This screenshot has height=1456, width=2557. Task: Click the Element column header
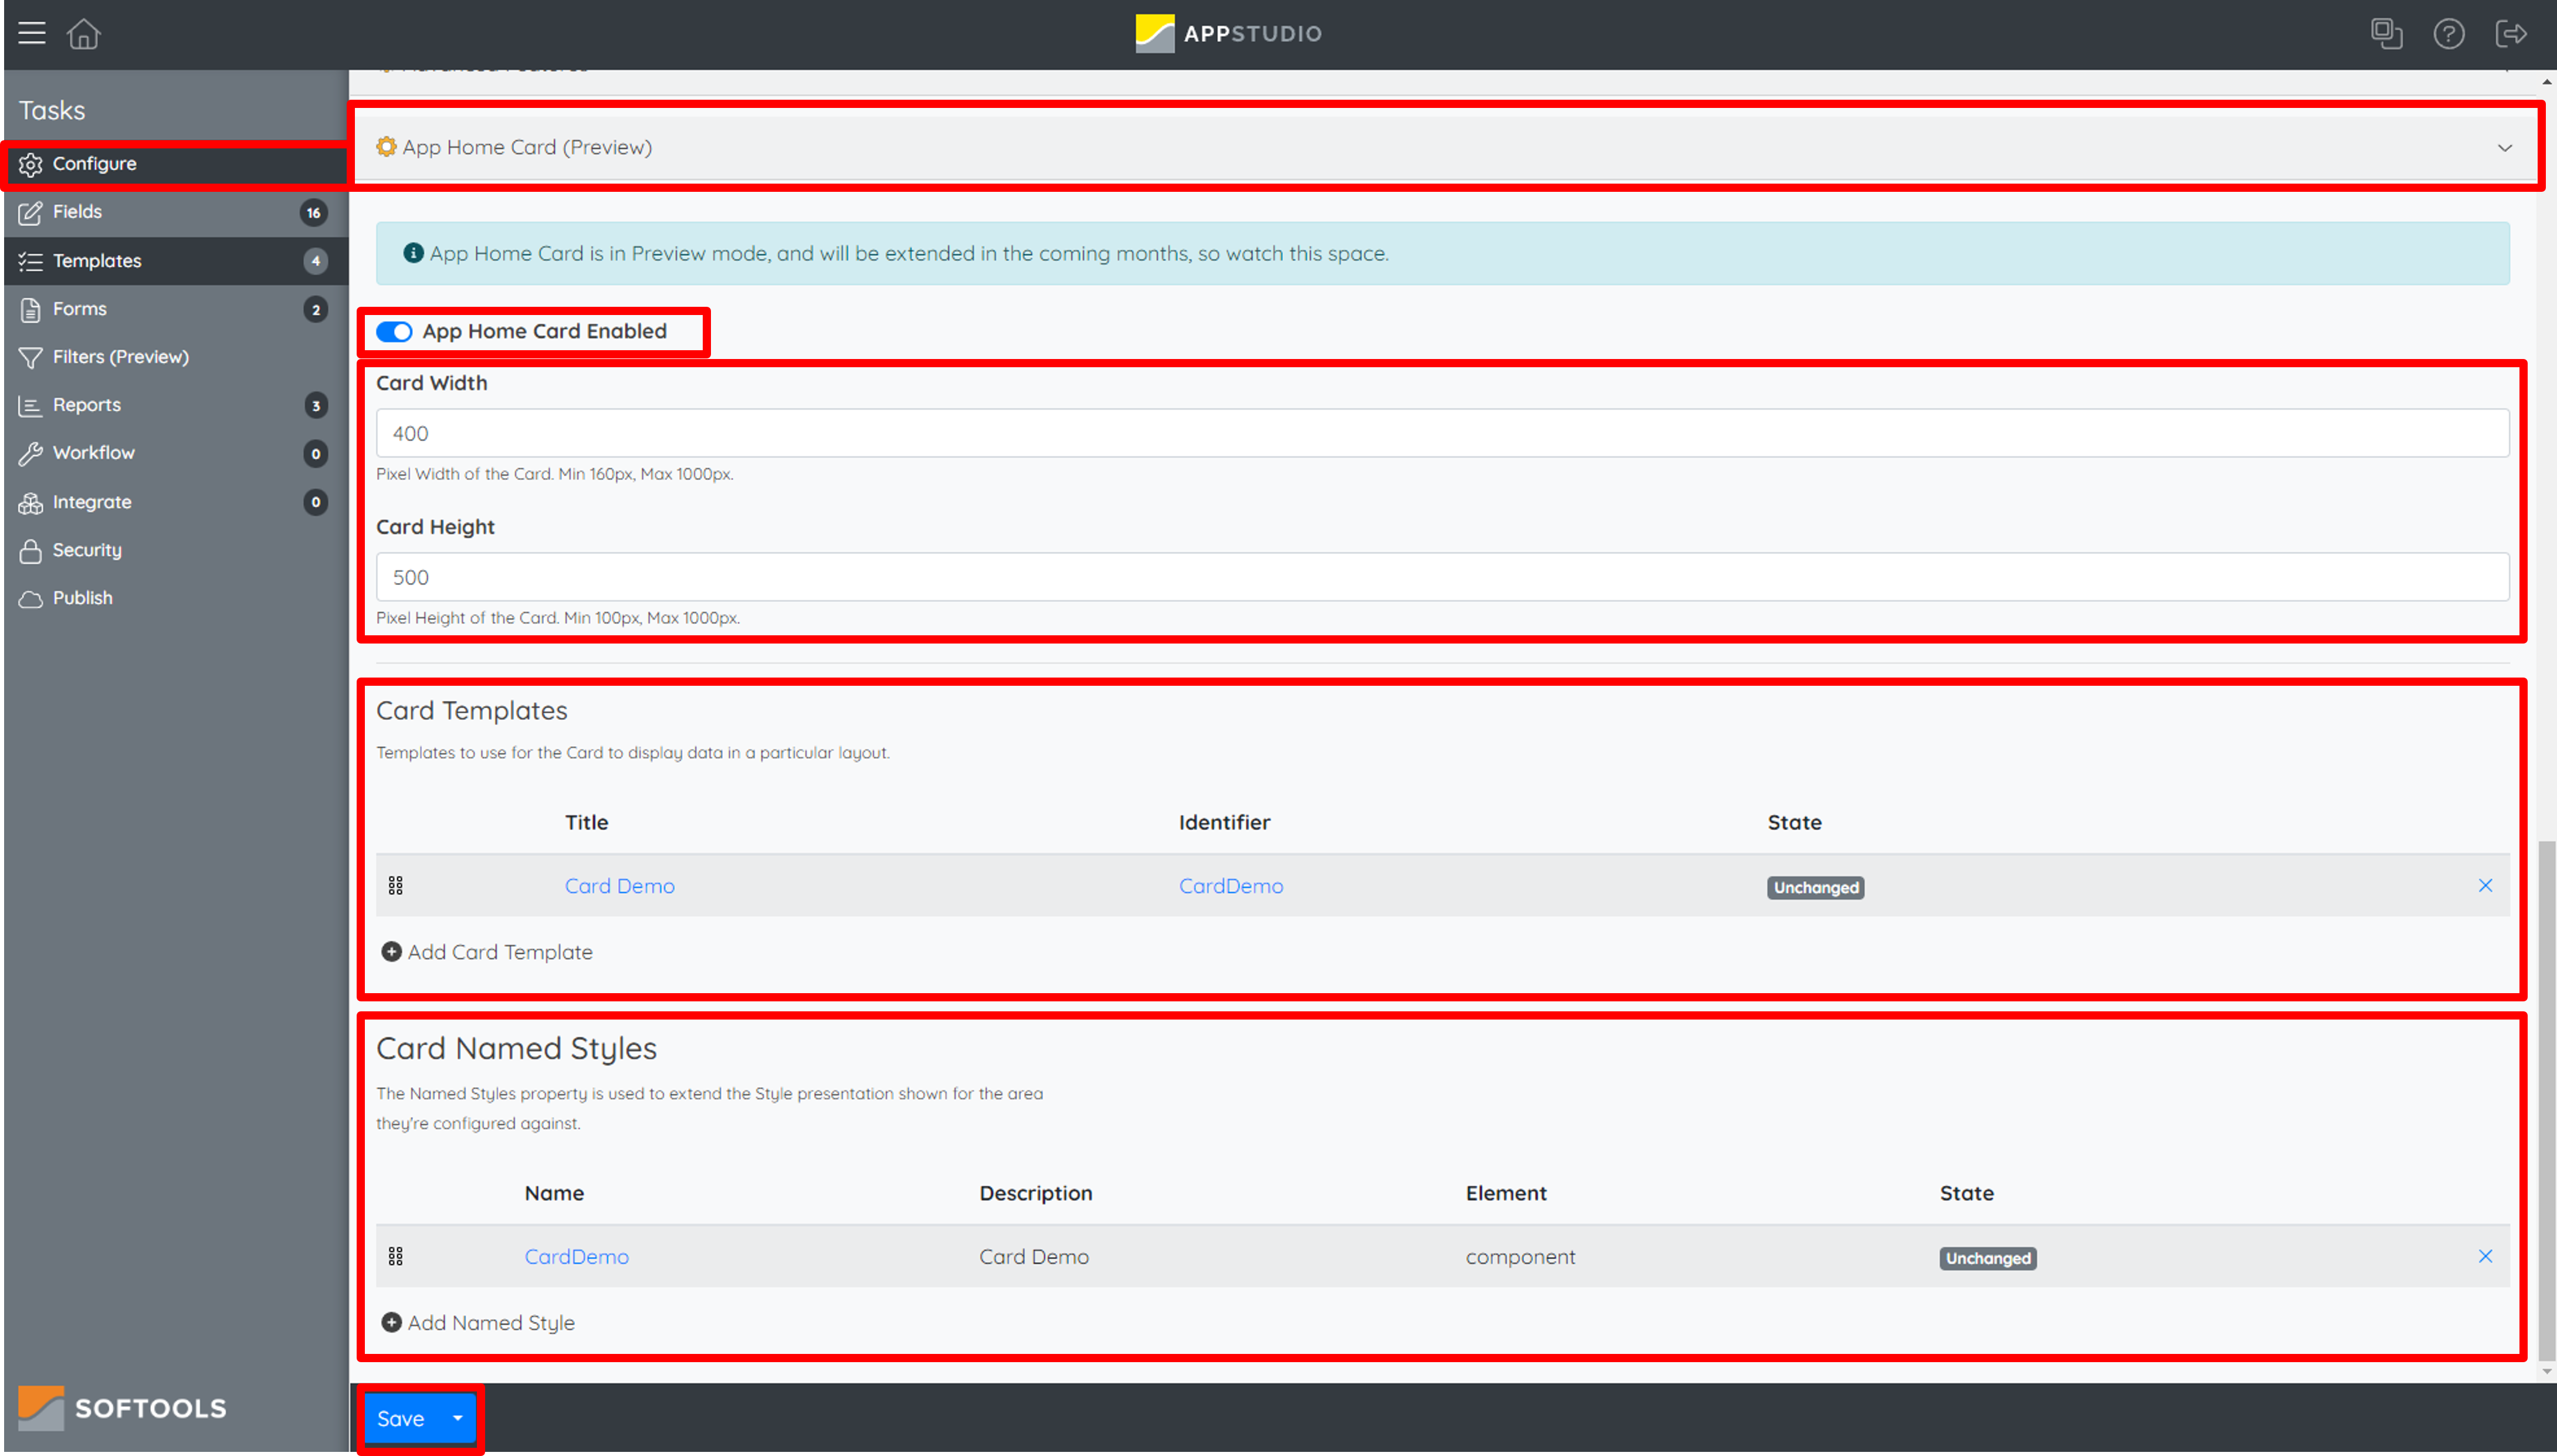click(1506, 1193)
